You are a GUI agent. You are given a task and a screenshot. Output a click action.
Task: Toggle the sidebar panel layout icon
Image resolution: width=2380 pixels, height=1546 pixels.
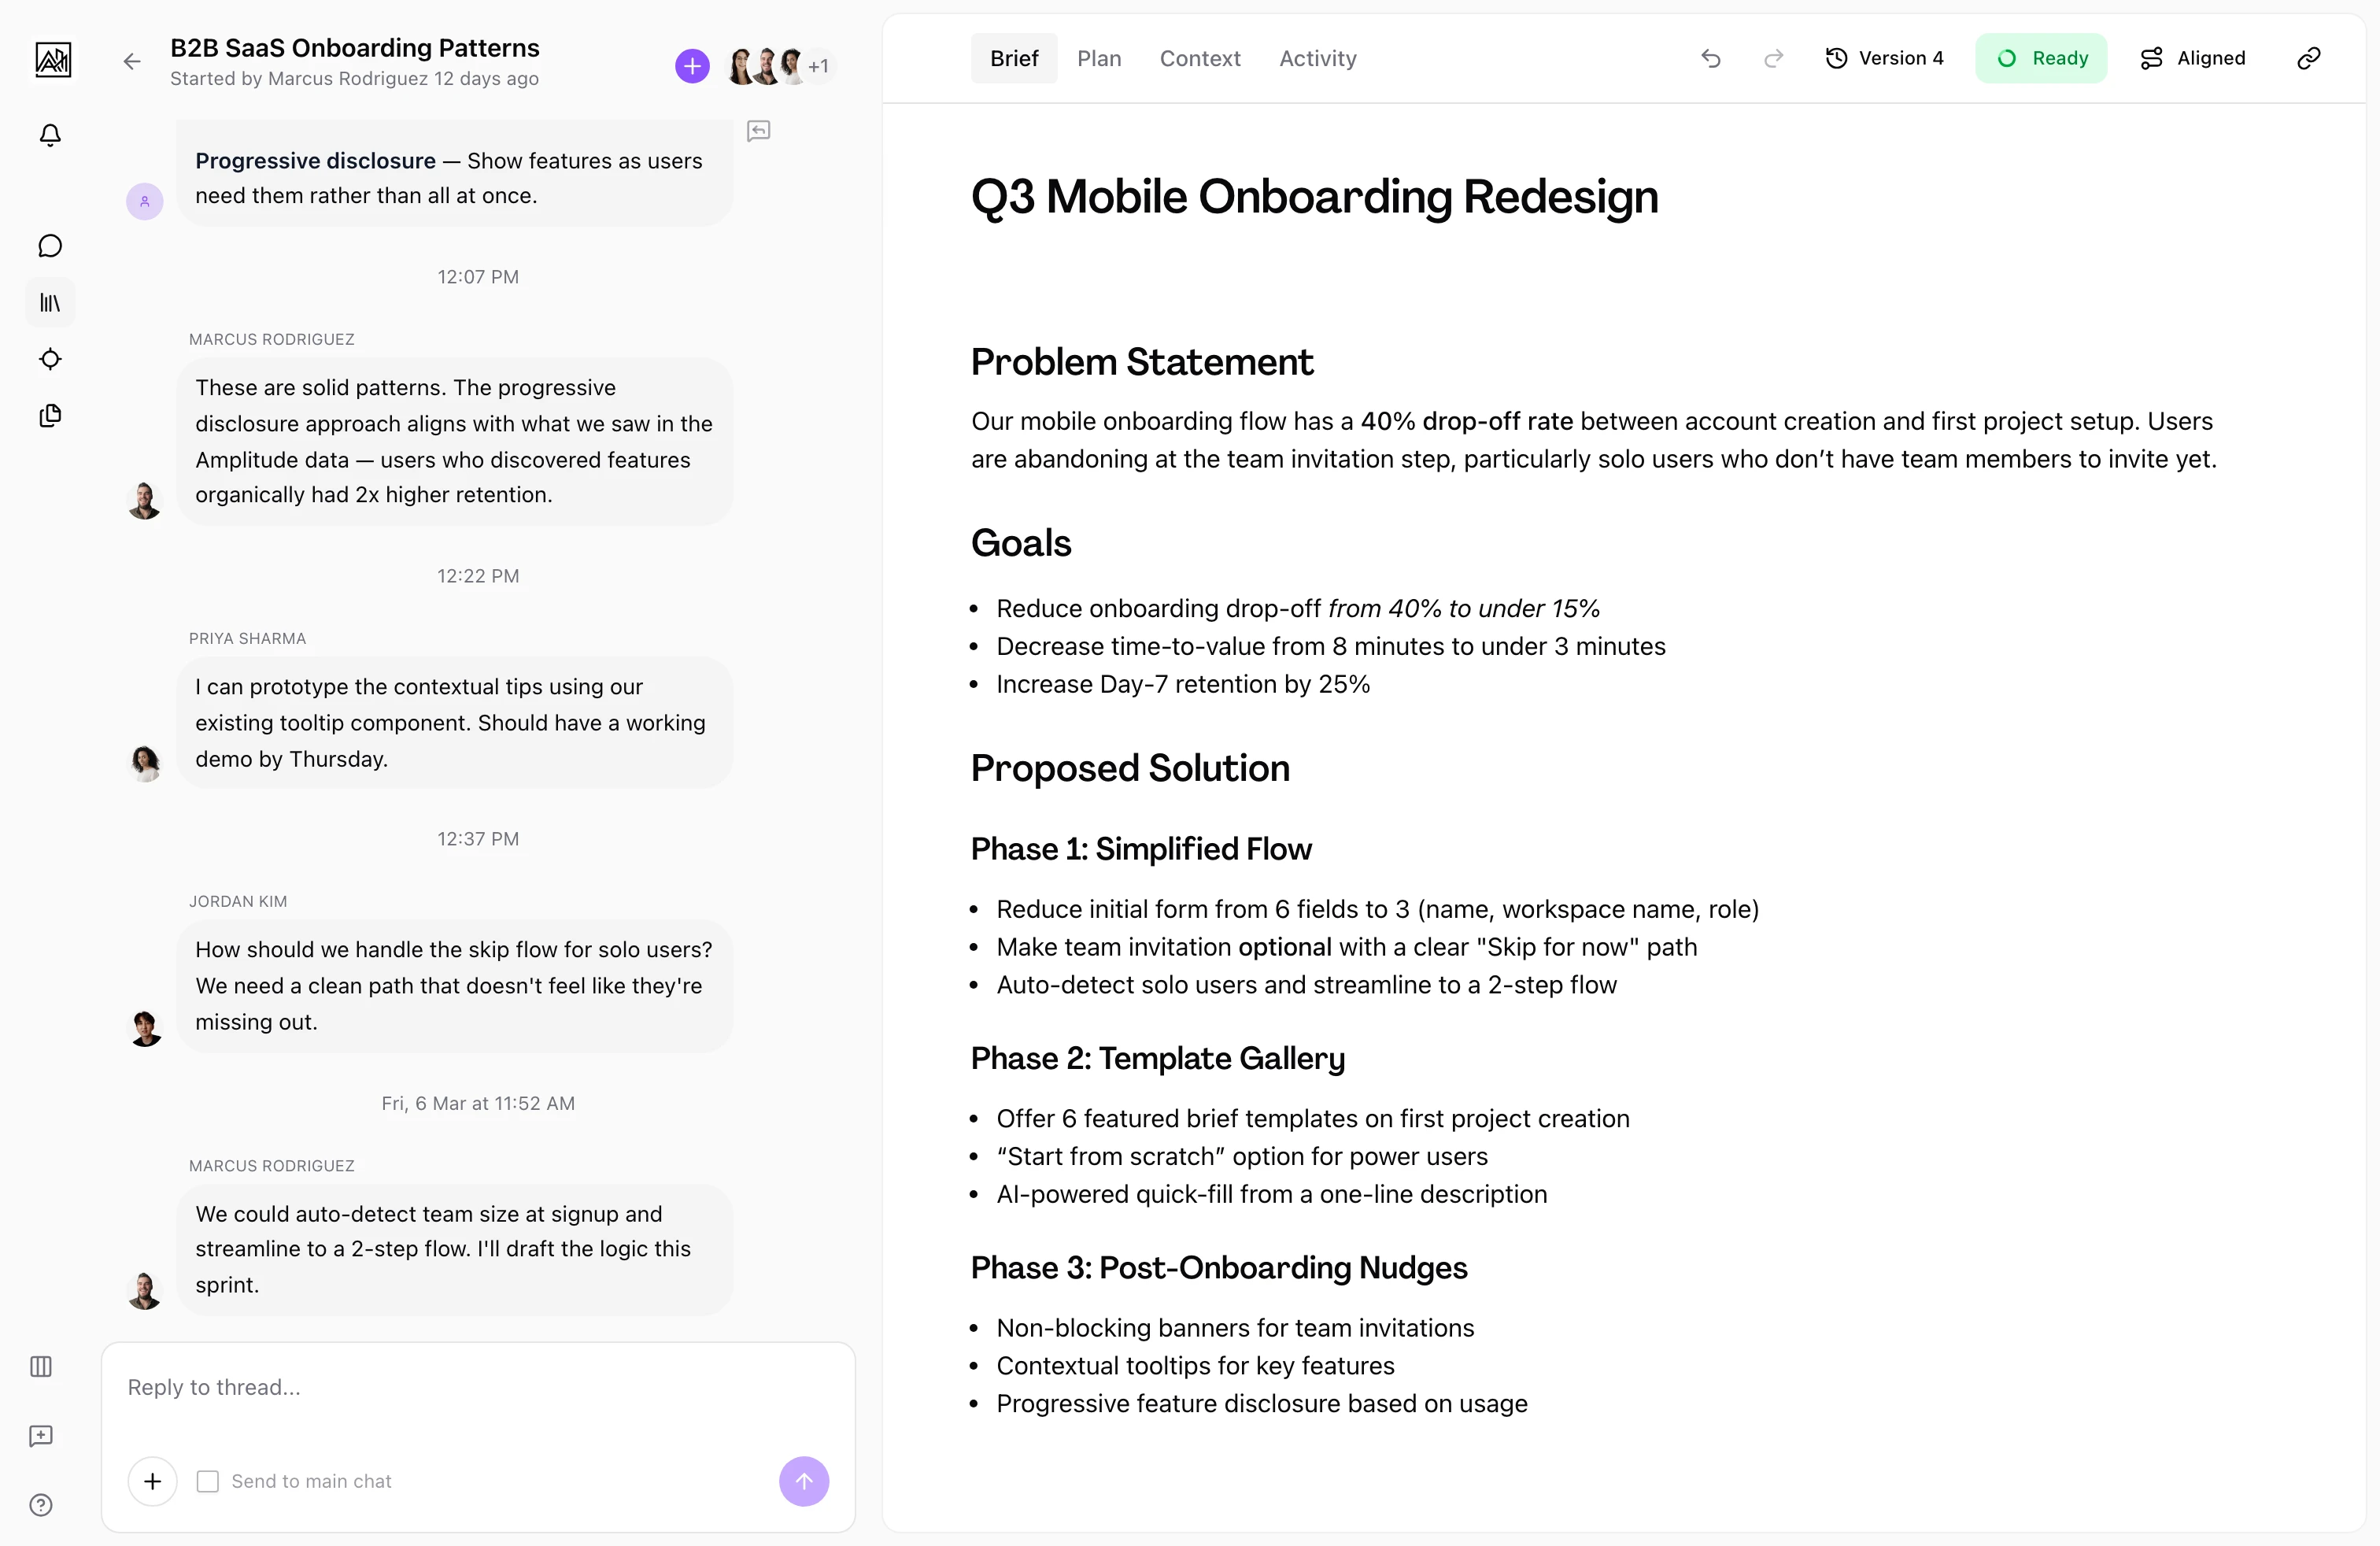[x=41, y=1366]
